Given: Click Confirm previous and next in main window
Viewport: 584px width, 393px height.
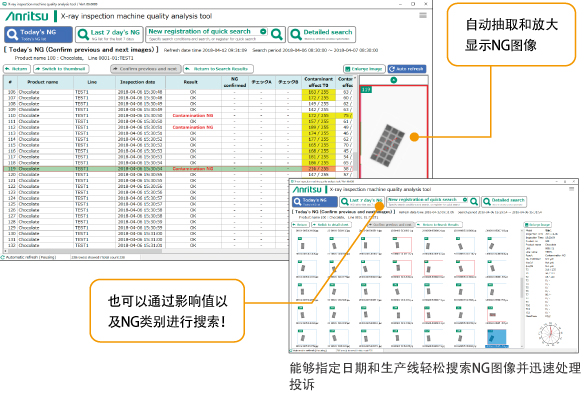Looking at the screenshot, I should point(146,69).
